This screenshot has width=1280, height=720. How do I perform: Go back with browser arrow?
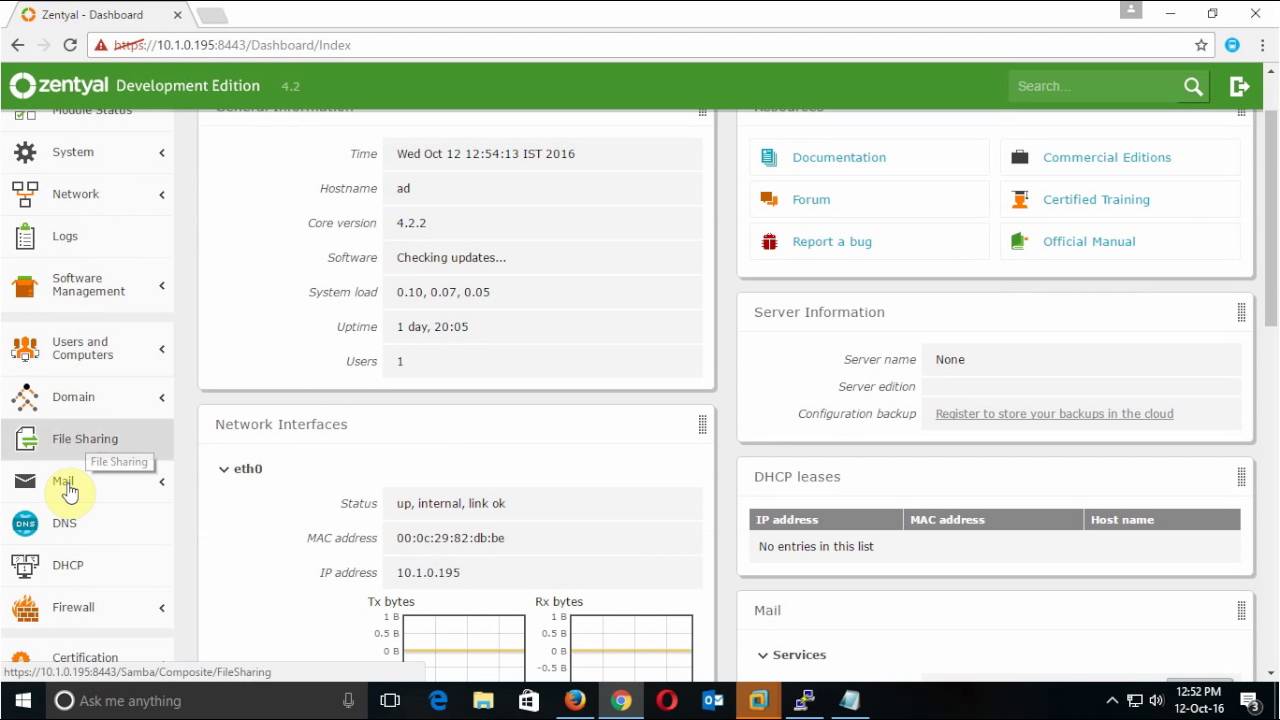[17, 45]
